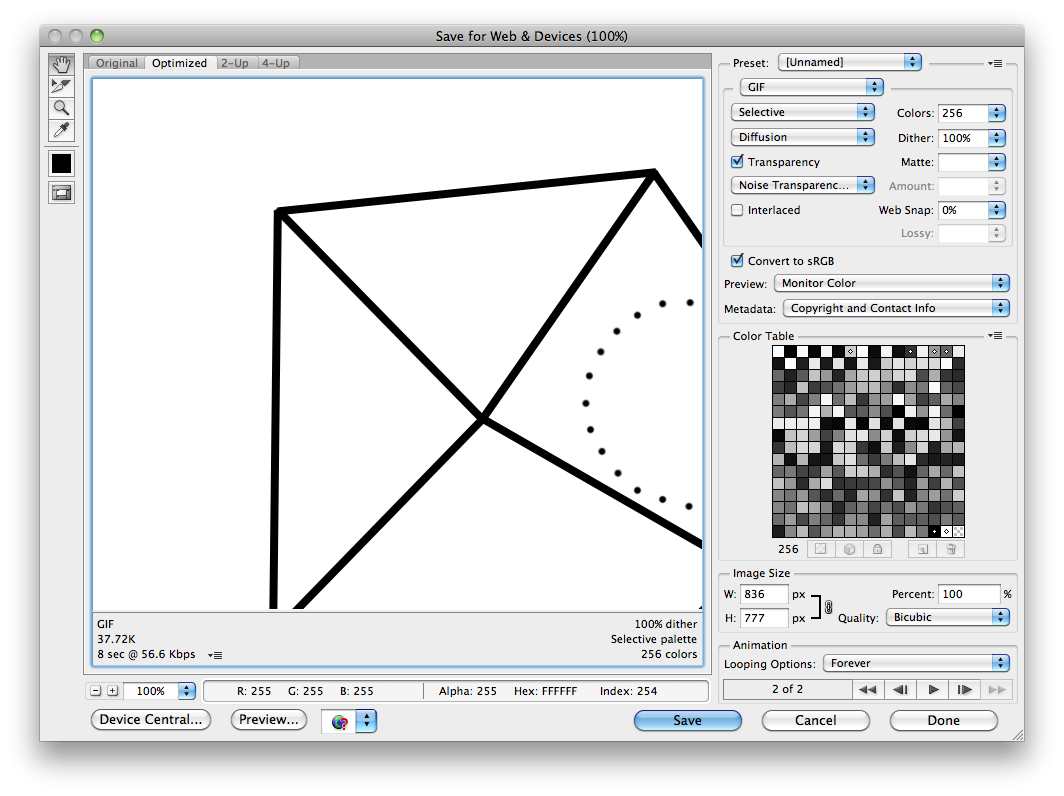Open the Preset dropdown showing [Unnamed]
Viewport: 1064px width, 796px height.
850,62
